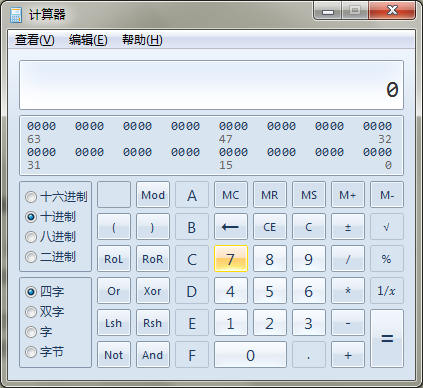Close the calculator window
Image resolution: width=423 pixels, height=388 pixels.
392,11
